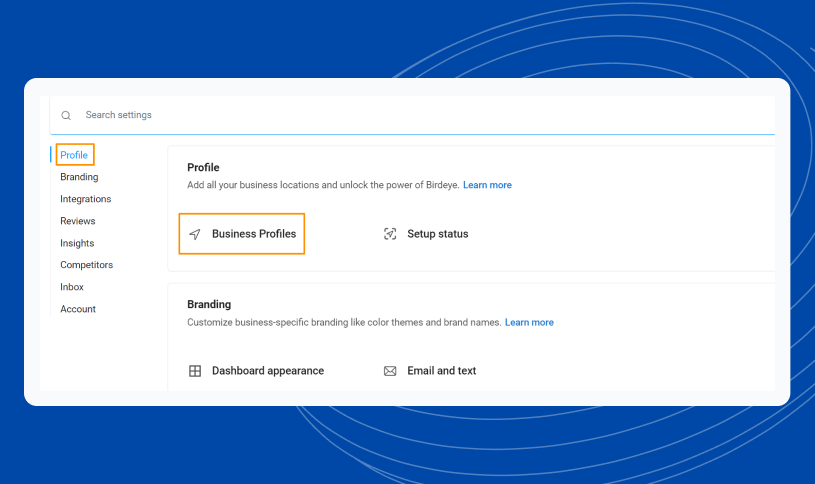Focus the Search settings field
815x484 pixels.
click(412, 115)
